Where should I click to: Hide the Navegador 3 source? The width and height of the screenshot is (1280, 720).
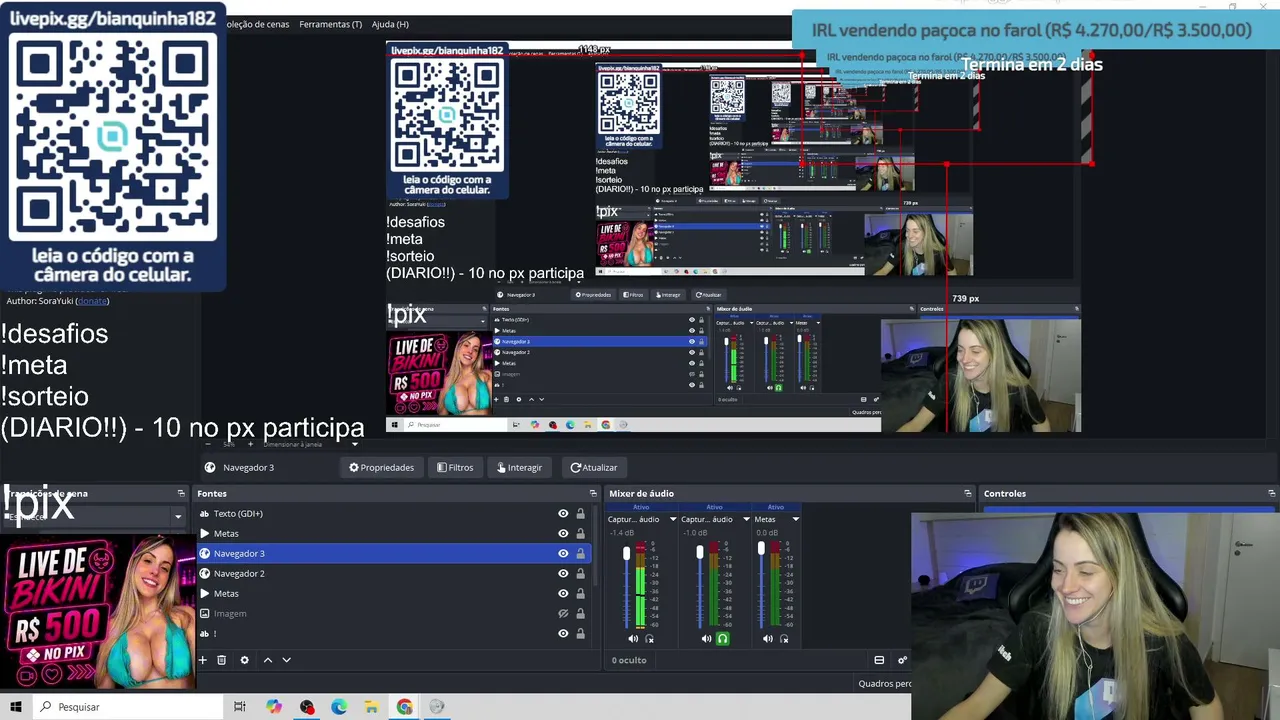(563, 554)
